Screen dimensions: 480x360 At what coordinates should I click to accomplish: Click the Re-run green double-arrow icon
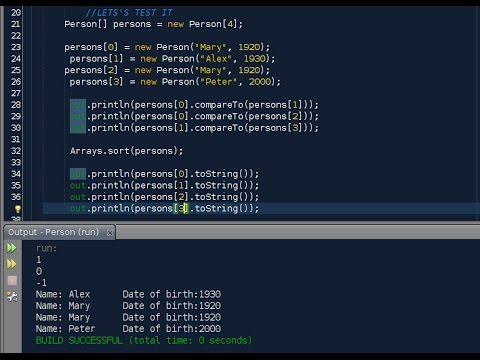pos(12,248)
